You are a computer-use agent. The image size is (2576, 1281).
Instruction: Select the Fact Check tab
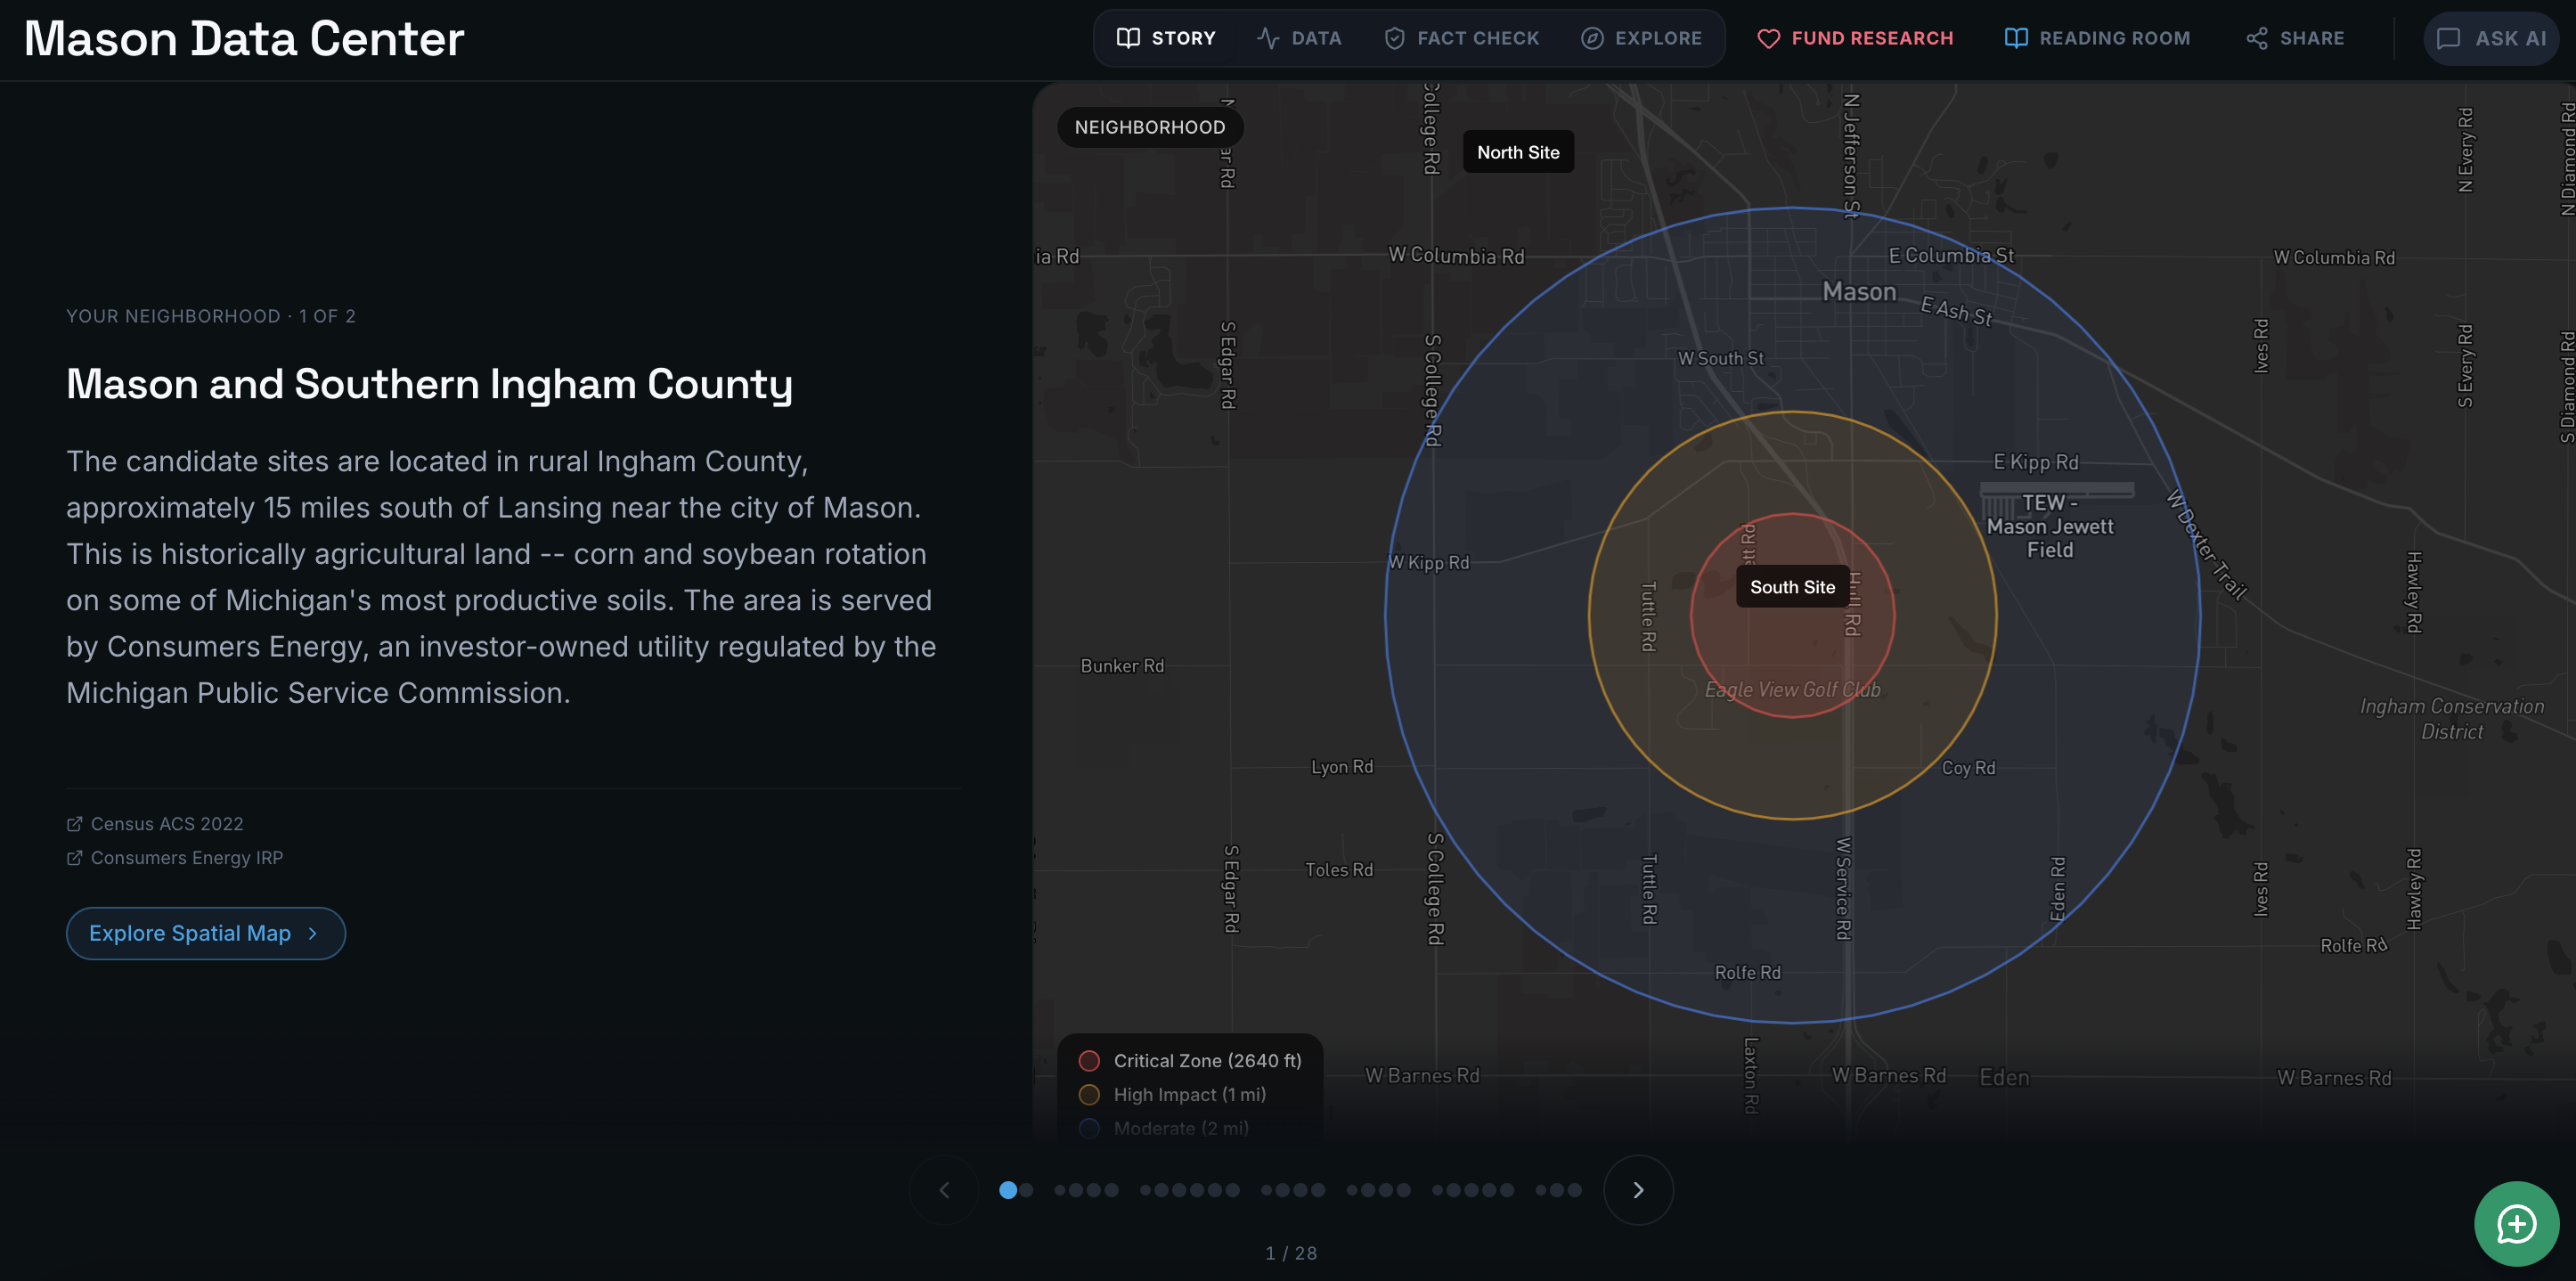1461,37
